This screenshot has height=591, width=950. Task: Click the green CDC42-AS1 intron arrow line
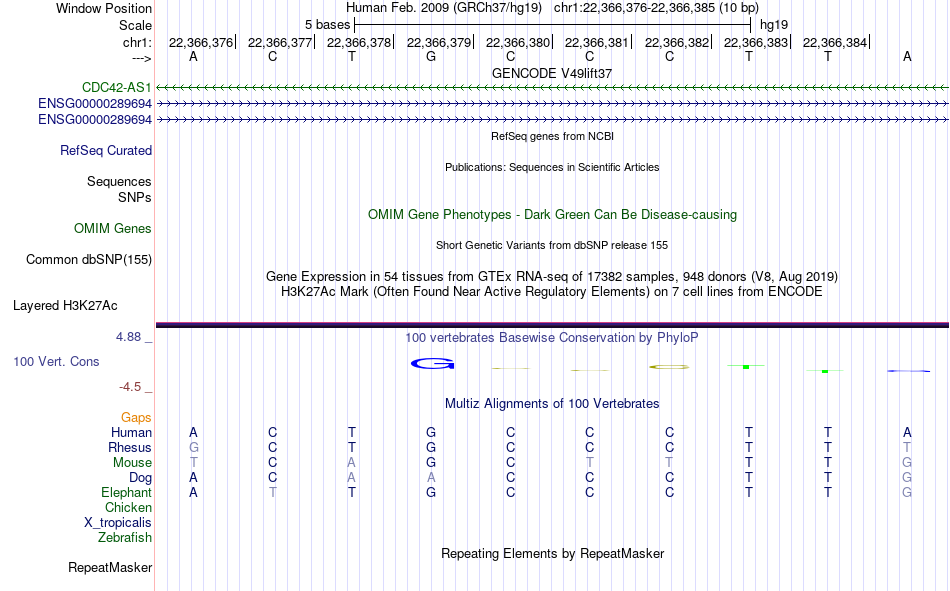click(552, 88)
